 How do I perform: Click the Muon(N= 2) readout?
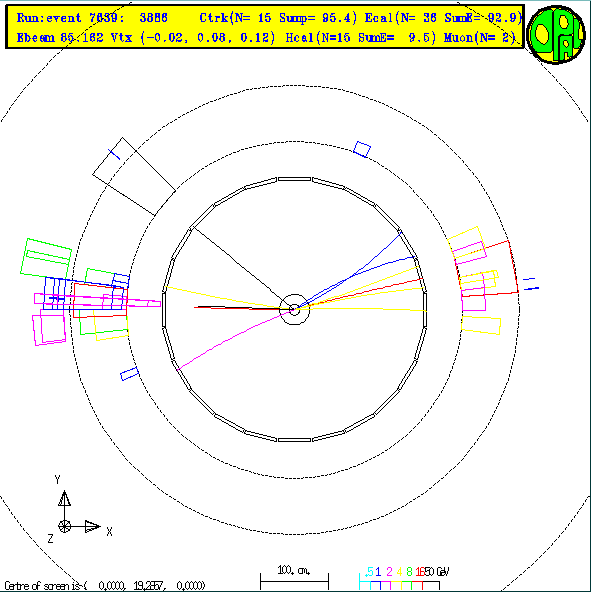[x=480, y=37]
